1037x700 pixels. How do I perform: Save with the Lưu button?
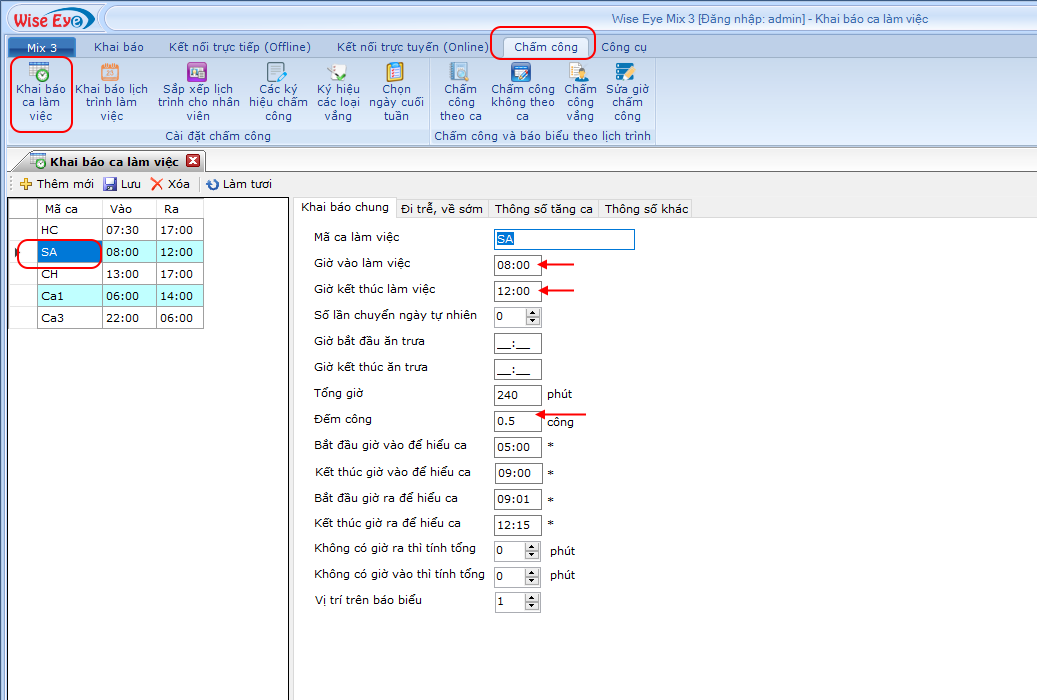pos(122,184)
